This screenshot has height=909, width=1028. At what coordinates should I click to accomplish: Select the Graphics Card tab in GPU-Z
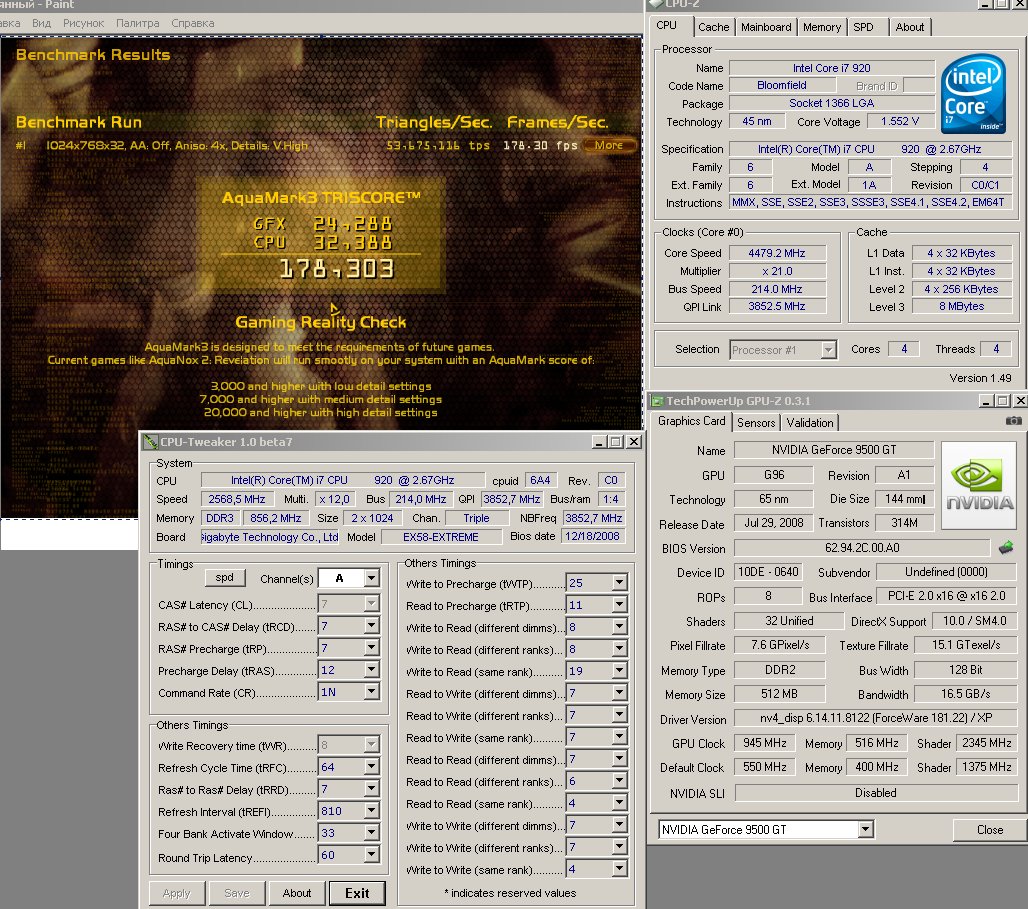(x=692, y=421)
